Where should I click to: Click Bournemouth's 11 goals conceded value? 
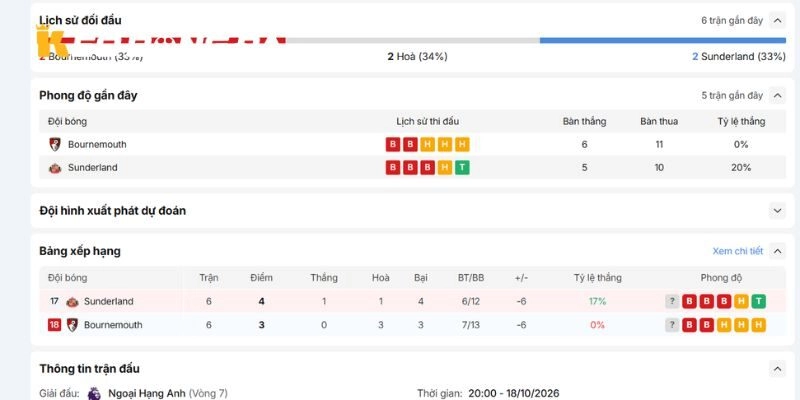point(659,144)
